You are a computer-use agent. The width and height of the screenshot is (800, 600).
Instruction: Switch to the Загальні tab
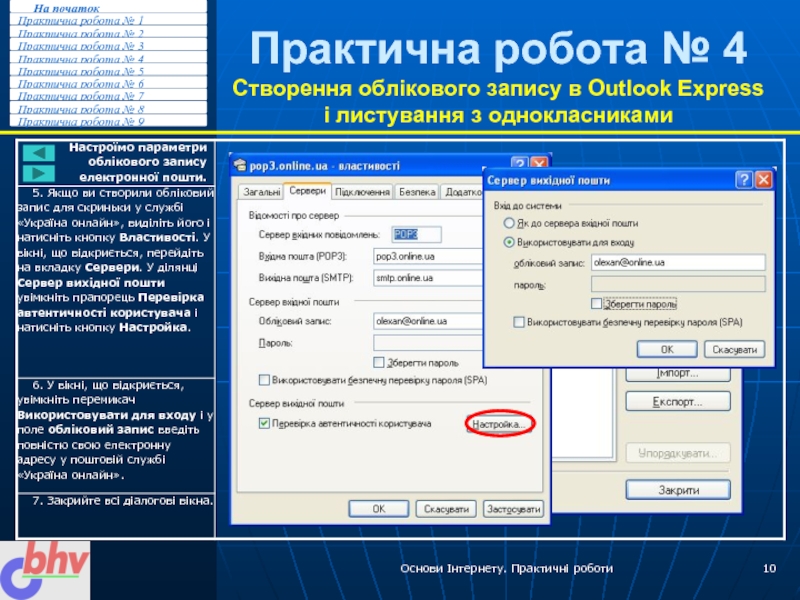click(261, 192)
